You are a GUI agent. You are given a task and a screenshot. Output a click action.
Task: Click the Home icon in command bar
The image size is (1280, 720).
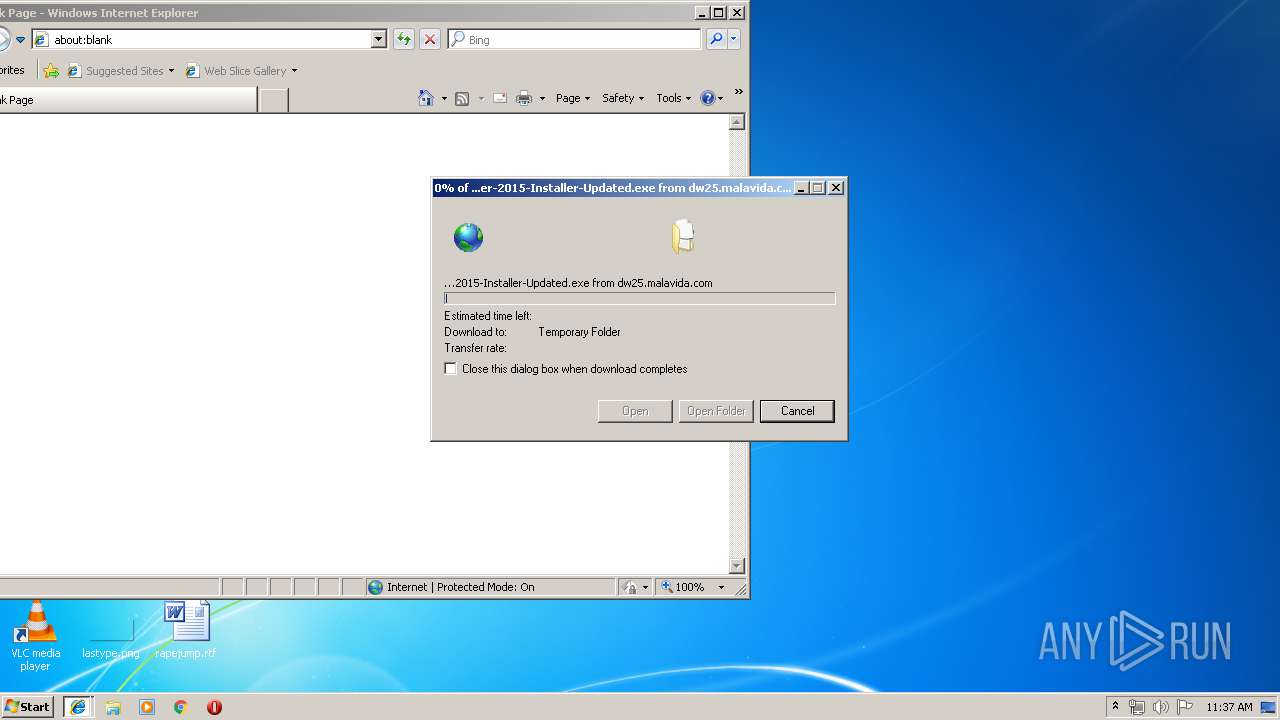pos(426,98)
